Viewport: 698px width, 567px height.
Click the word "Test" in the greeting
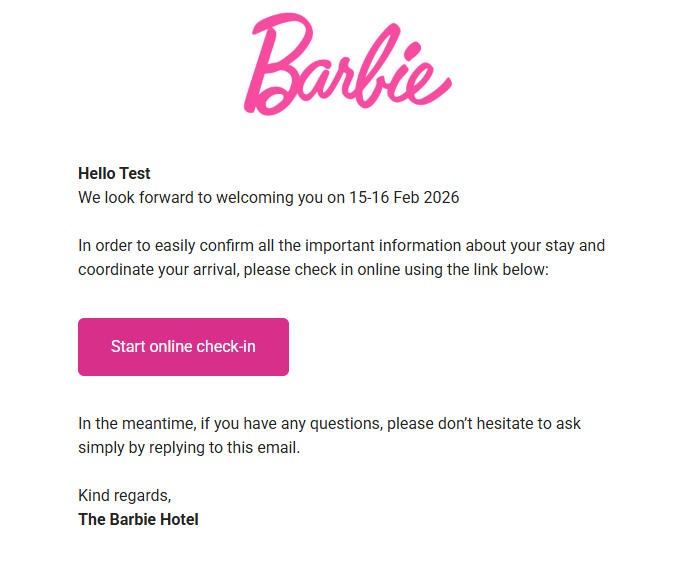135,174
